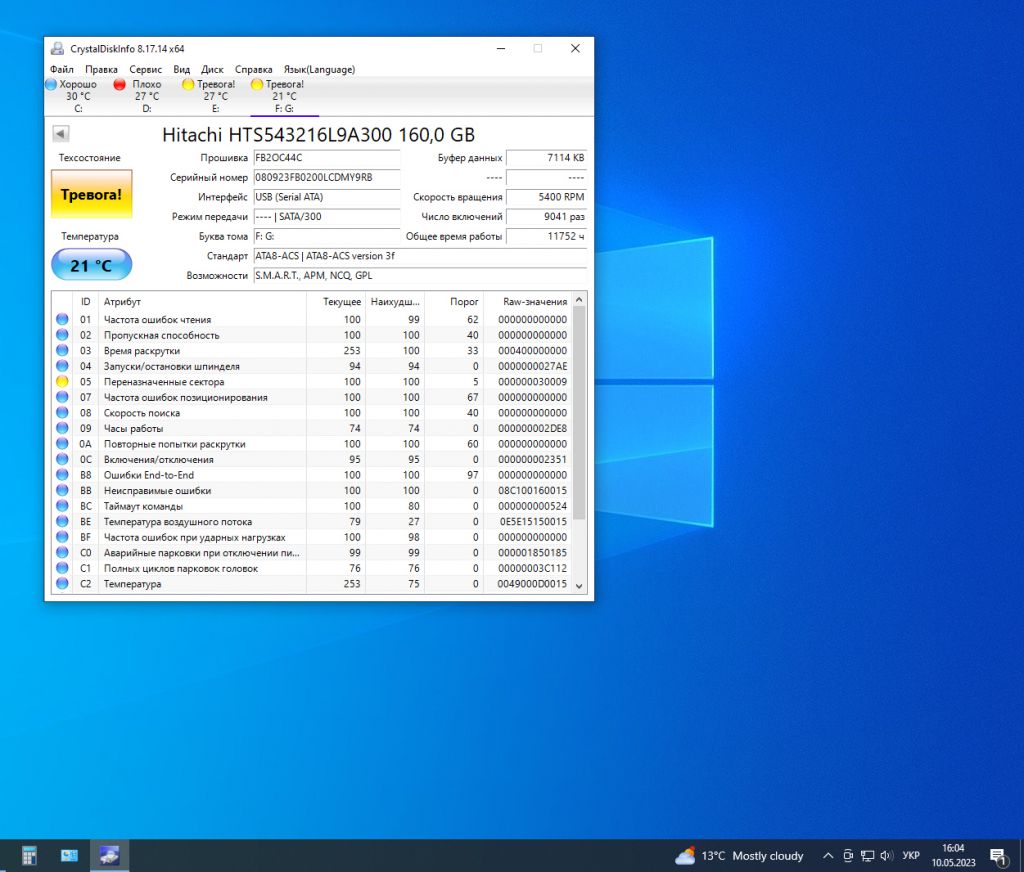The image size is (1024, 872).
Task: Open the notification center icon
Action: [x=997, y=856]
